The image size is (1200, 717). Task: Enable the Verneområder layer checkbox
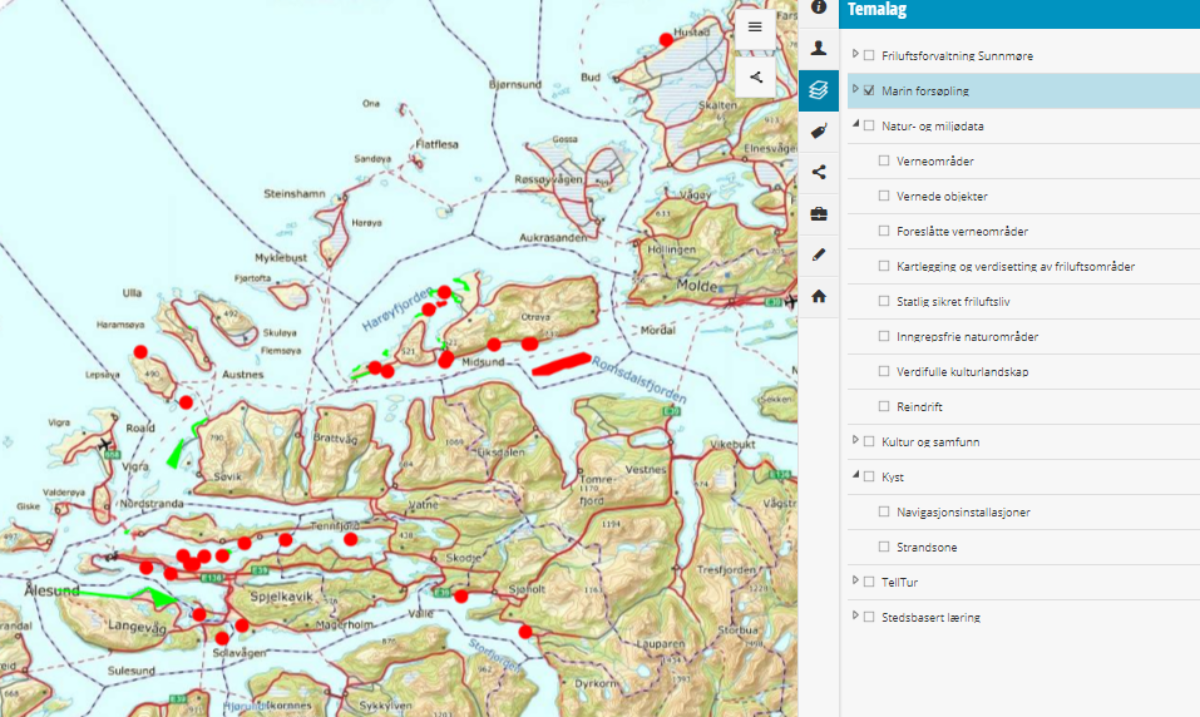[x=884, y=161]
